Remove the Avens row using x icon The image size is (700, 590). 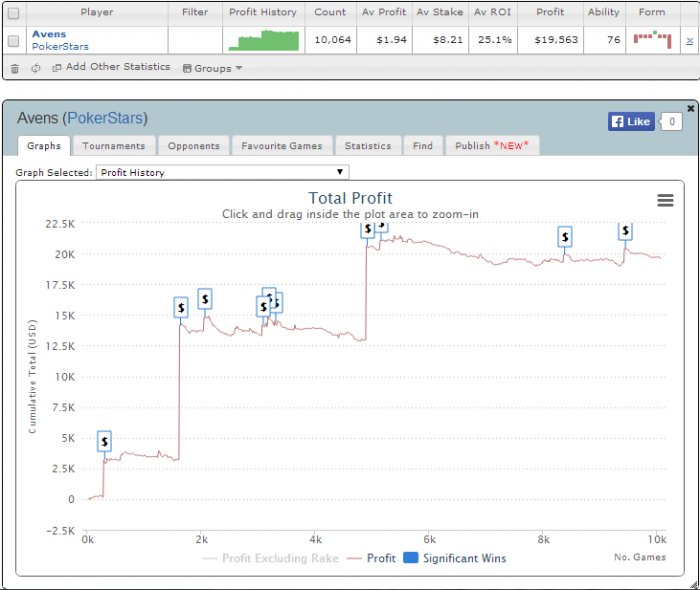click(x=689, y=41)
